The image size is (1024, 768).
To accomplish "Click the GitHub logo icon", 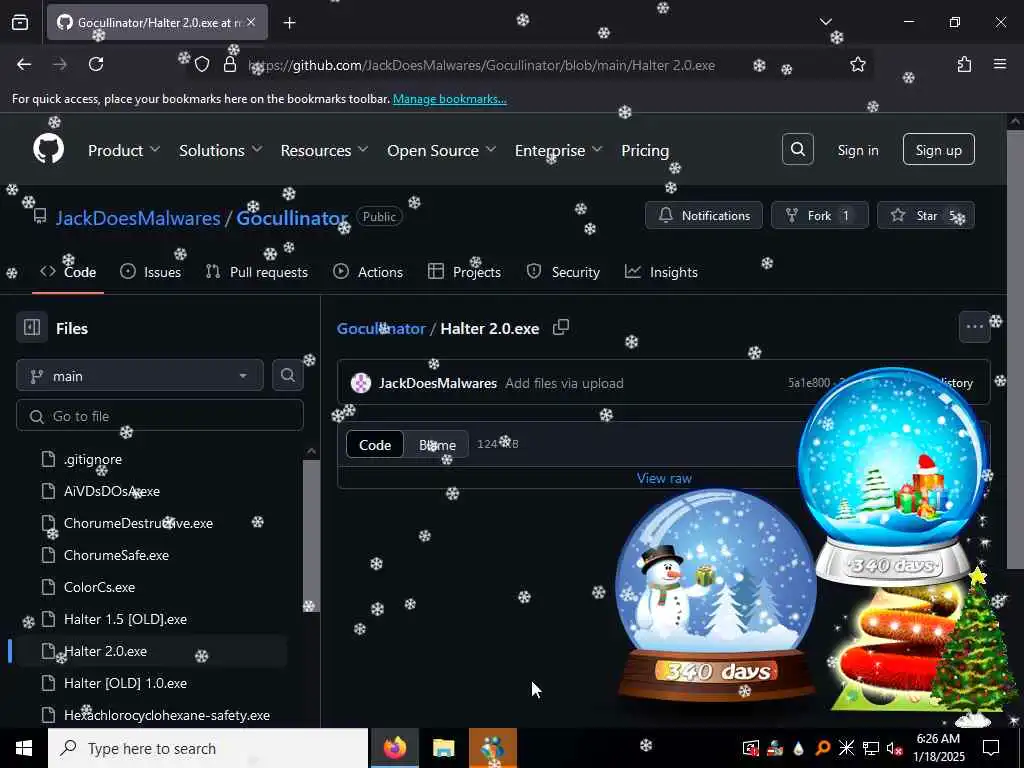I will tap(48, 150).
